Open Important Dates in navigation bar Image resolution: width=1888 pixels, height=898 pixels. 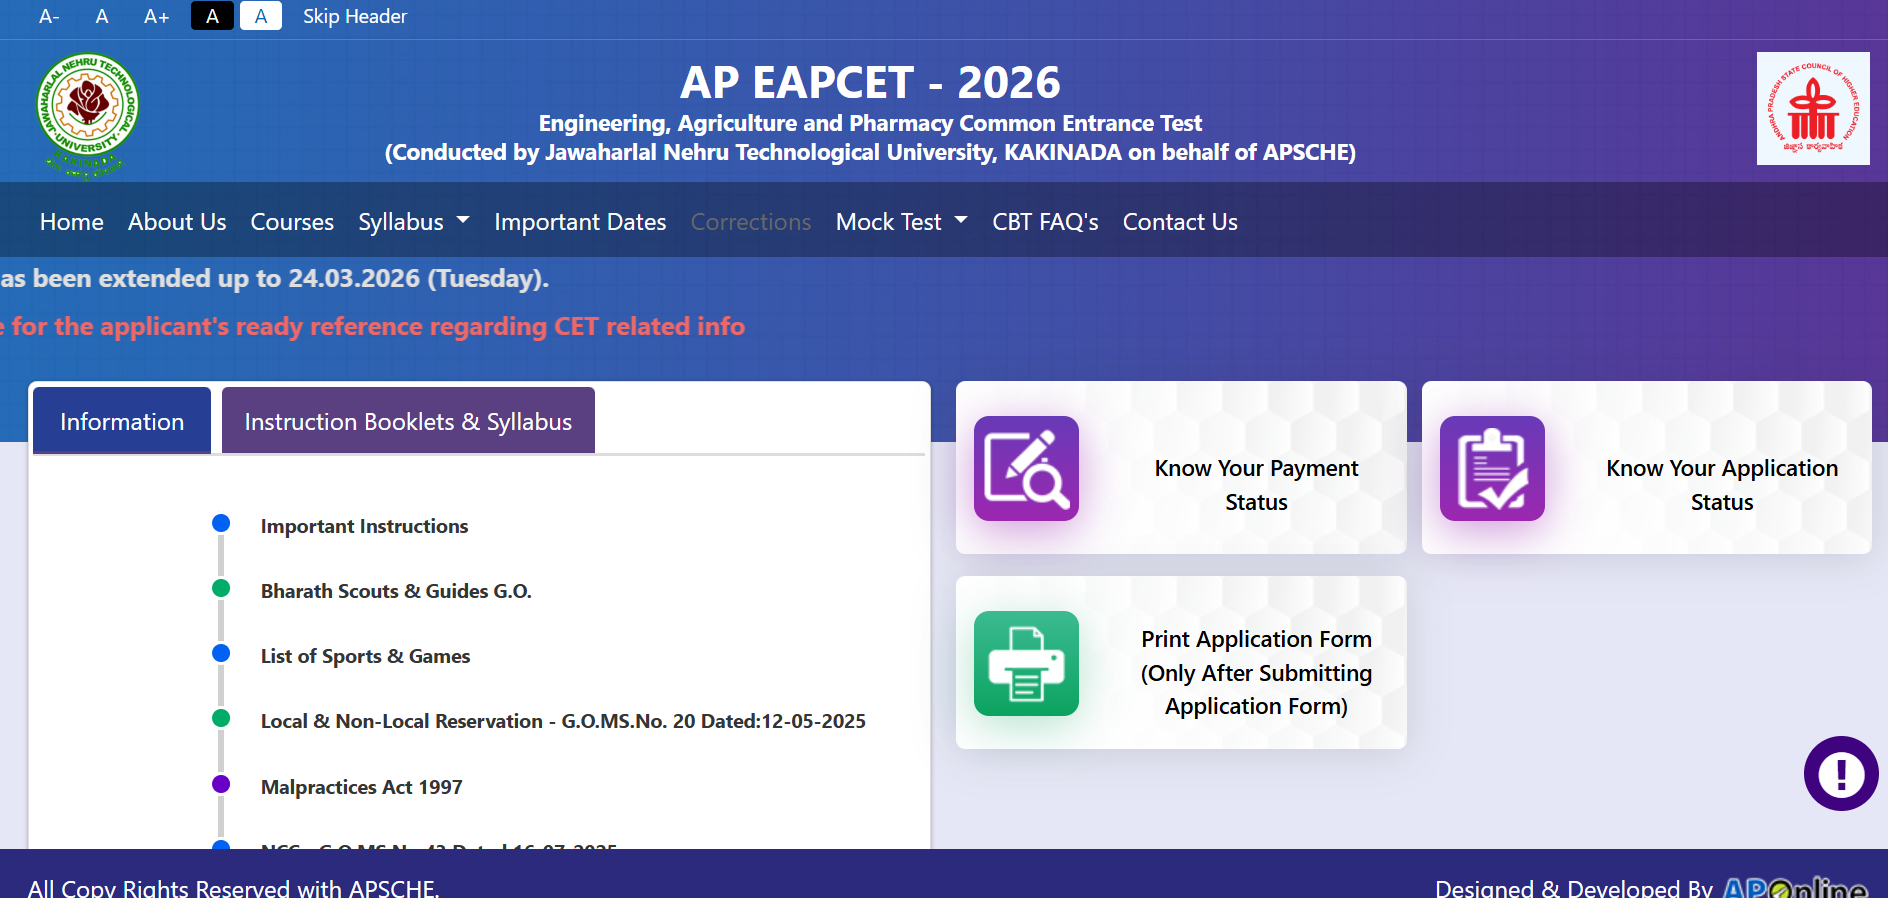click(580, 222)
